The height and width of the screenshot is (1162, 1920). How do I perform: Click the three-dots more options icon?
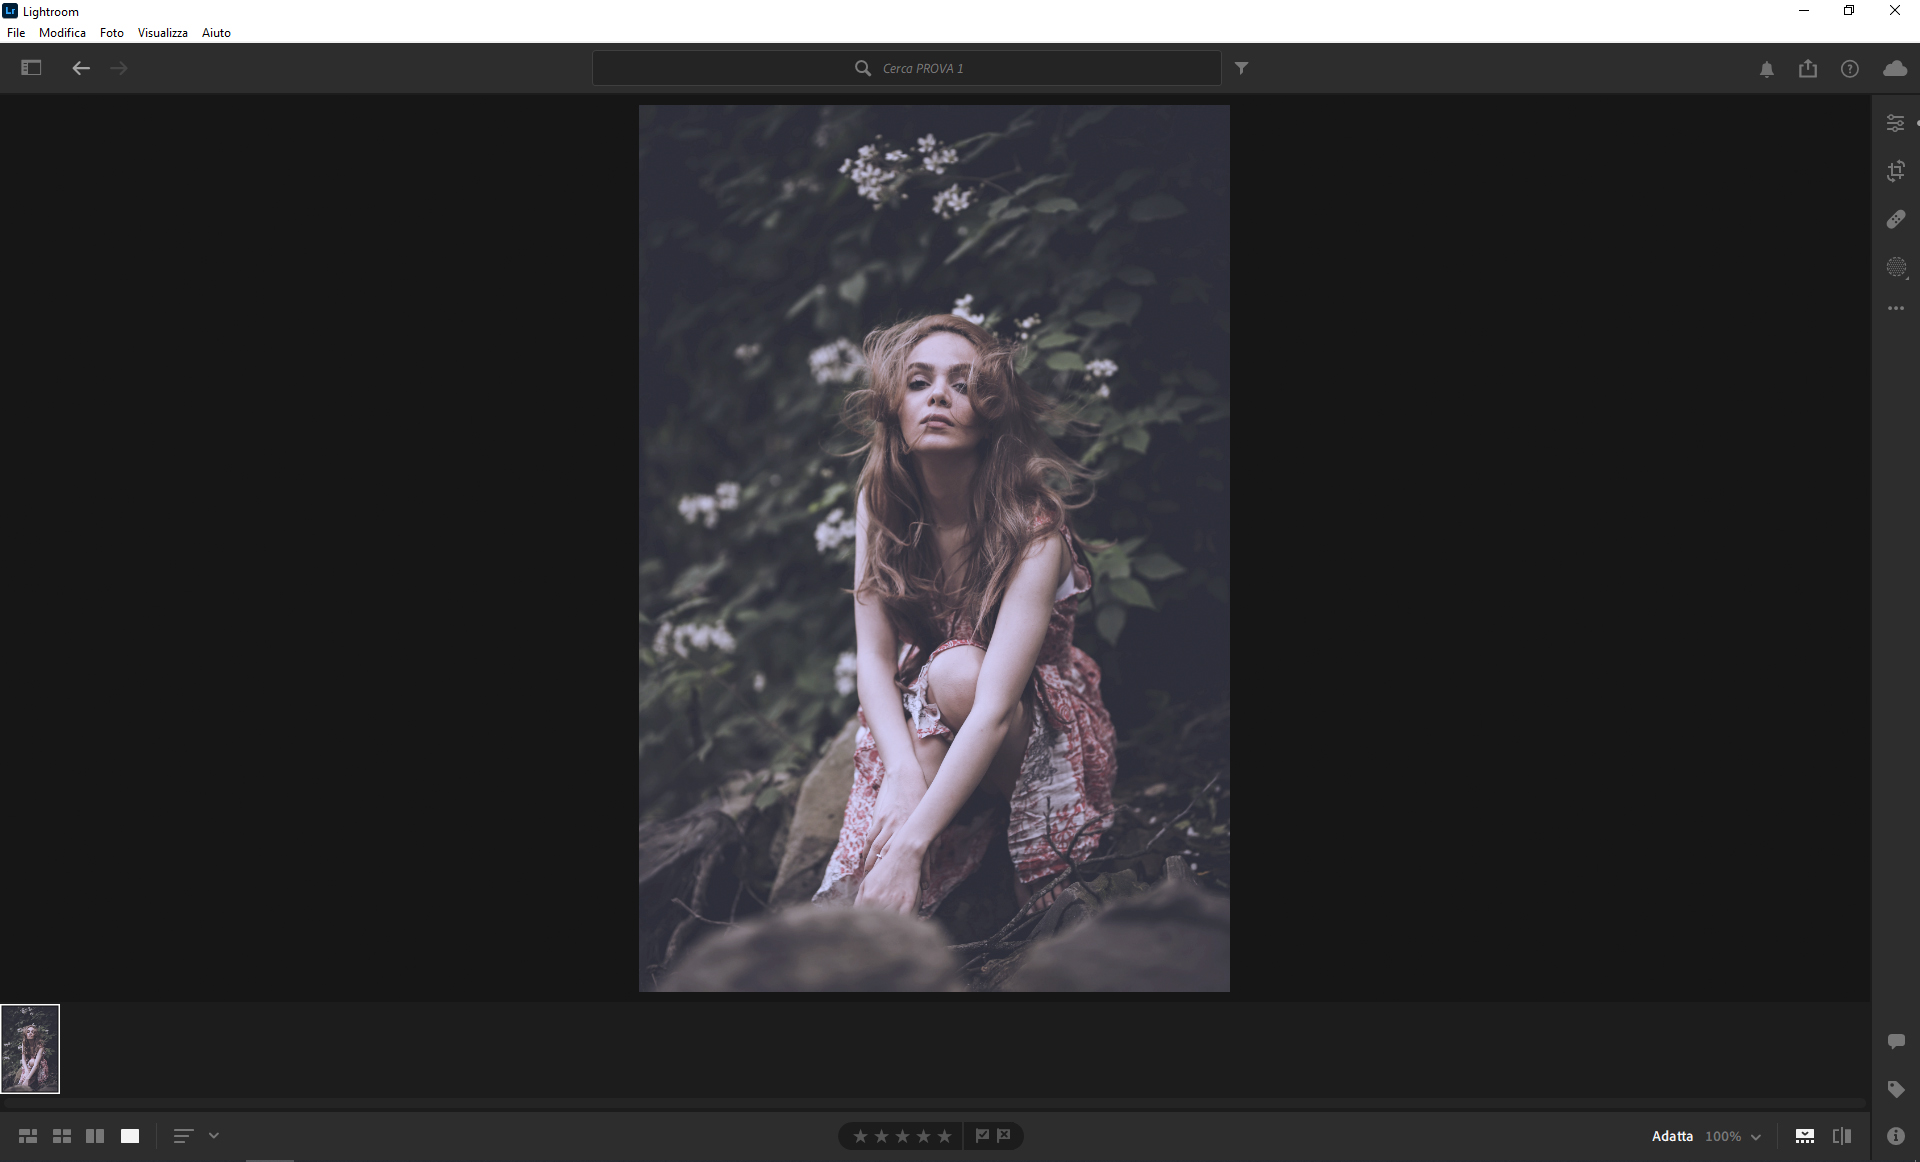pos(1895,308)
